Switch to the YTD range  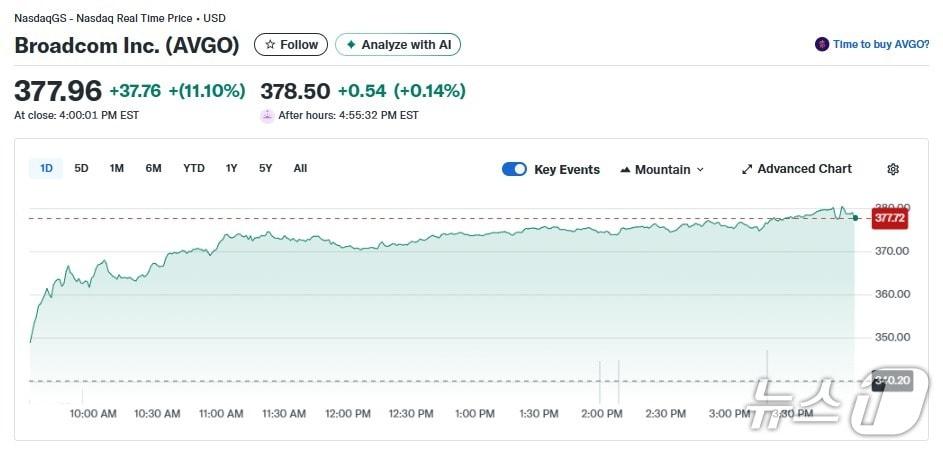click(194, 168)
